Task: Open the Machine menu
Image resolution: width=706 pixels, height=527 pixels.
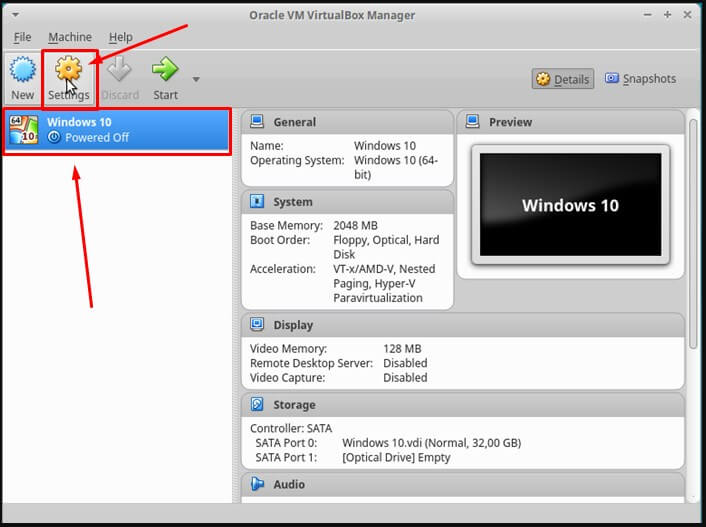Action: (70, 37)
